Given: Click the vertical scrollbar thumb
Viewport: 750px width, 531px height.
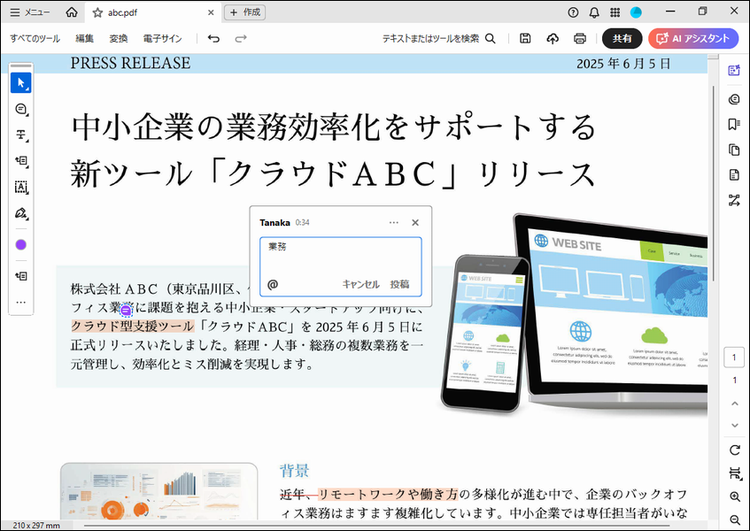Looking at the screenshot, I should [x=714, y=183].
